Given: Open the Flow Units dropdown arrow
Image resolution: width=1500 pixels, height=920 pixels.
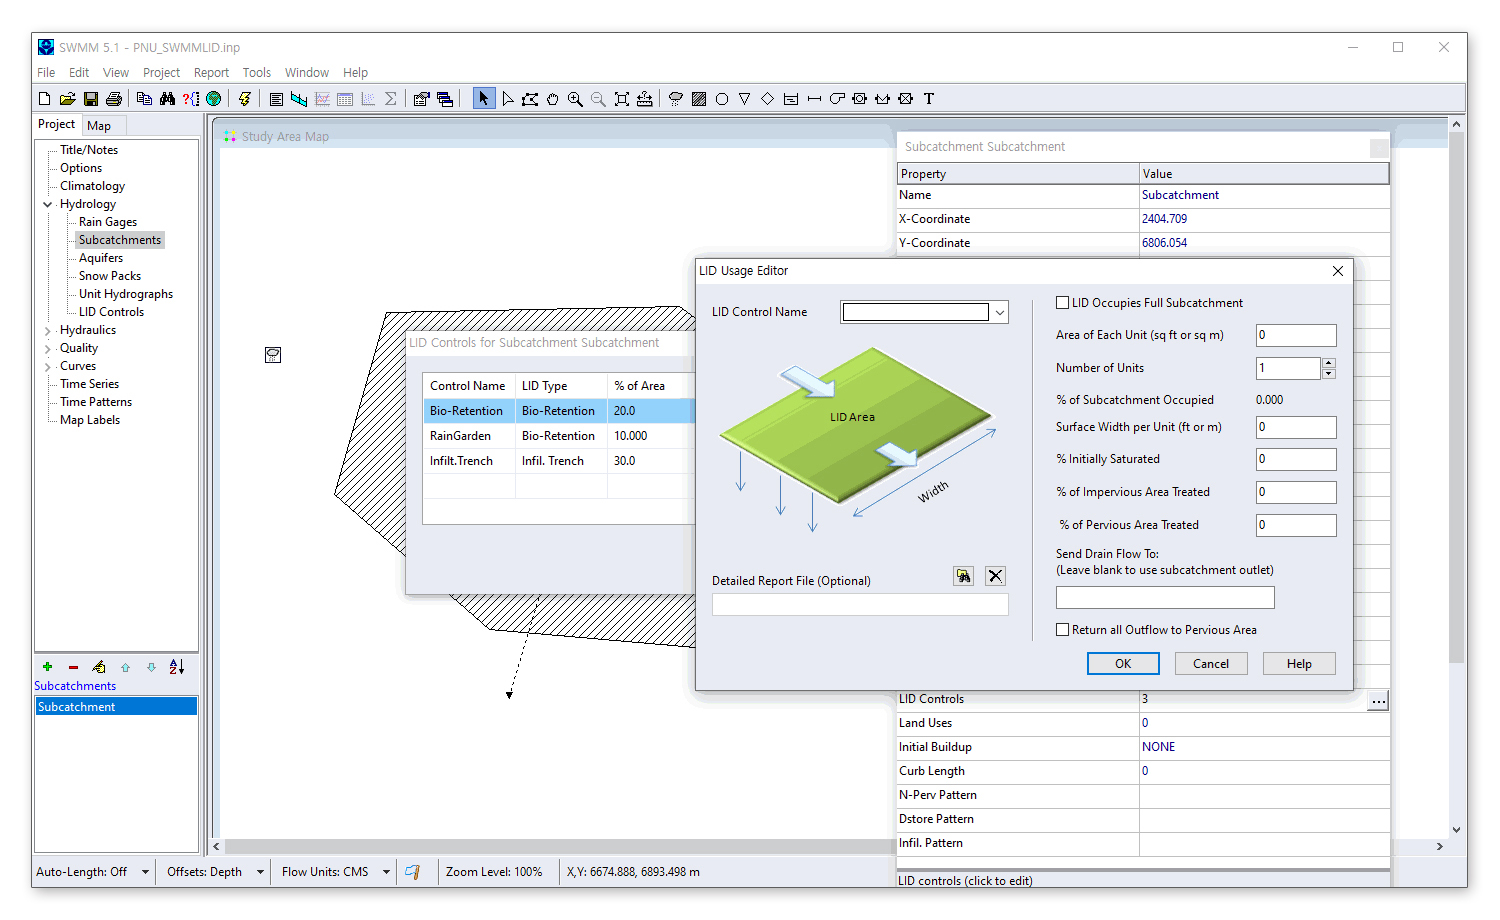Looking at the screenshot, I should click(x=385, y=872).
